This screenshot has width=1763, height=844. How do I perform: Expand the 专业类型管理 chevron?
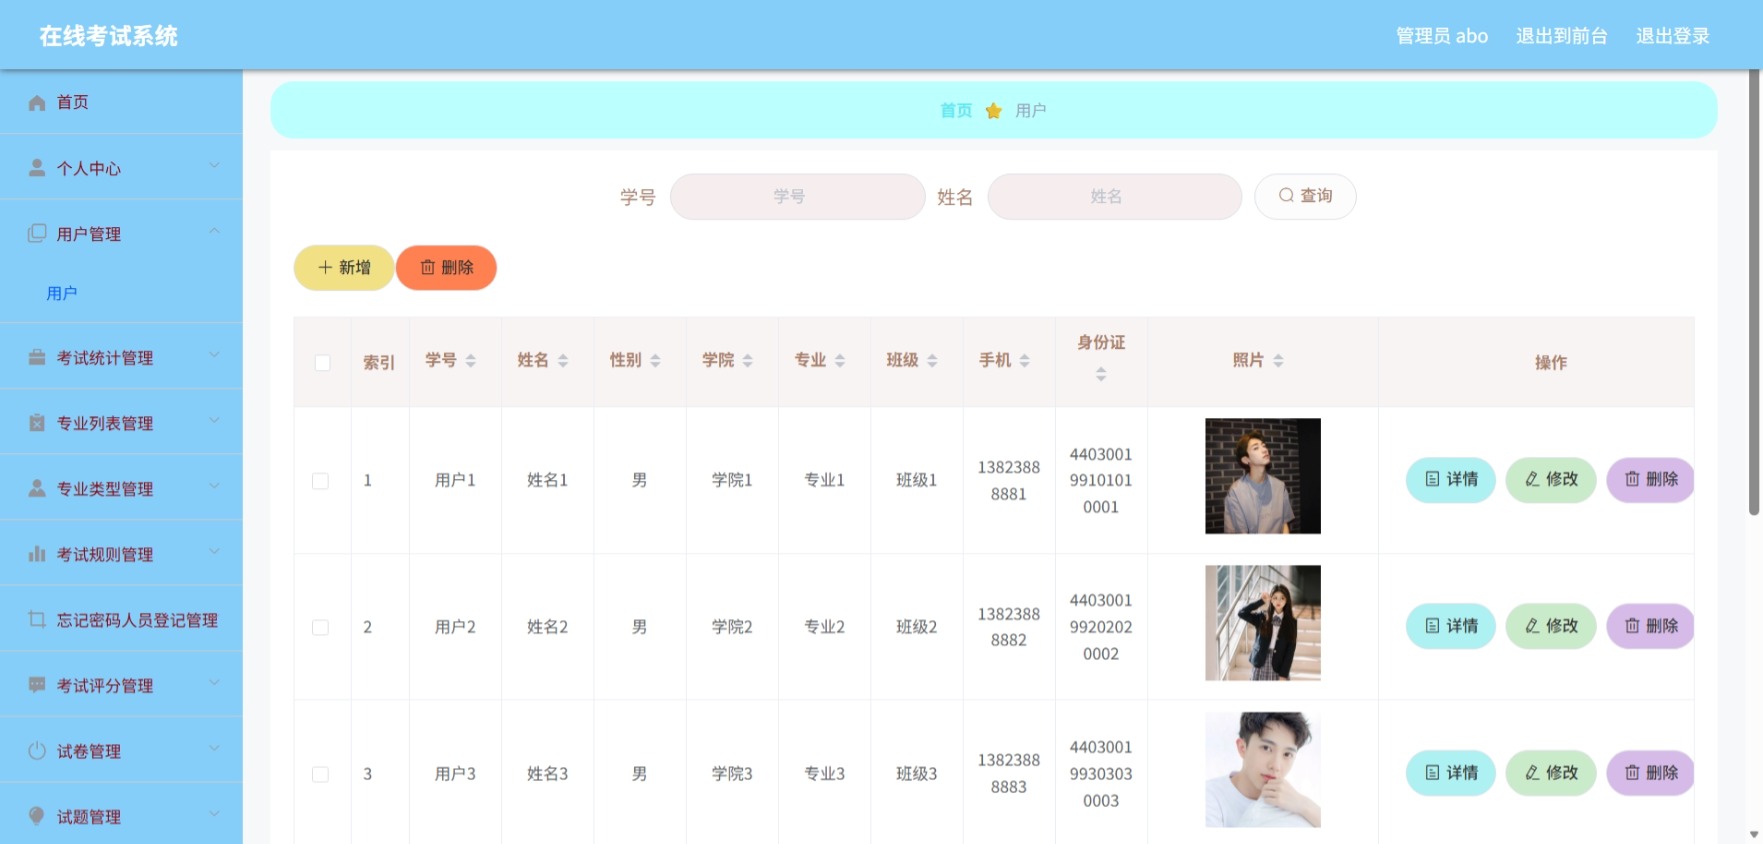[x=214, y=486]
